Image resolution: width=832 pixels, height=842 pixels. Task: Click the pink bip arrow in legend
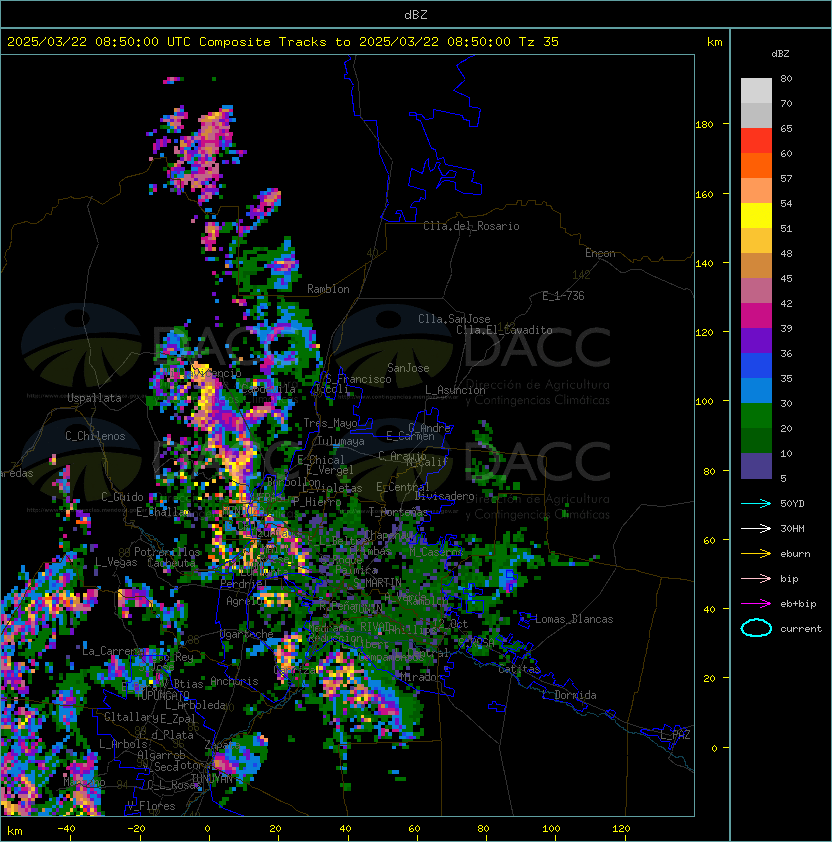(756, 579)
